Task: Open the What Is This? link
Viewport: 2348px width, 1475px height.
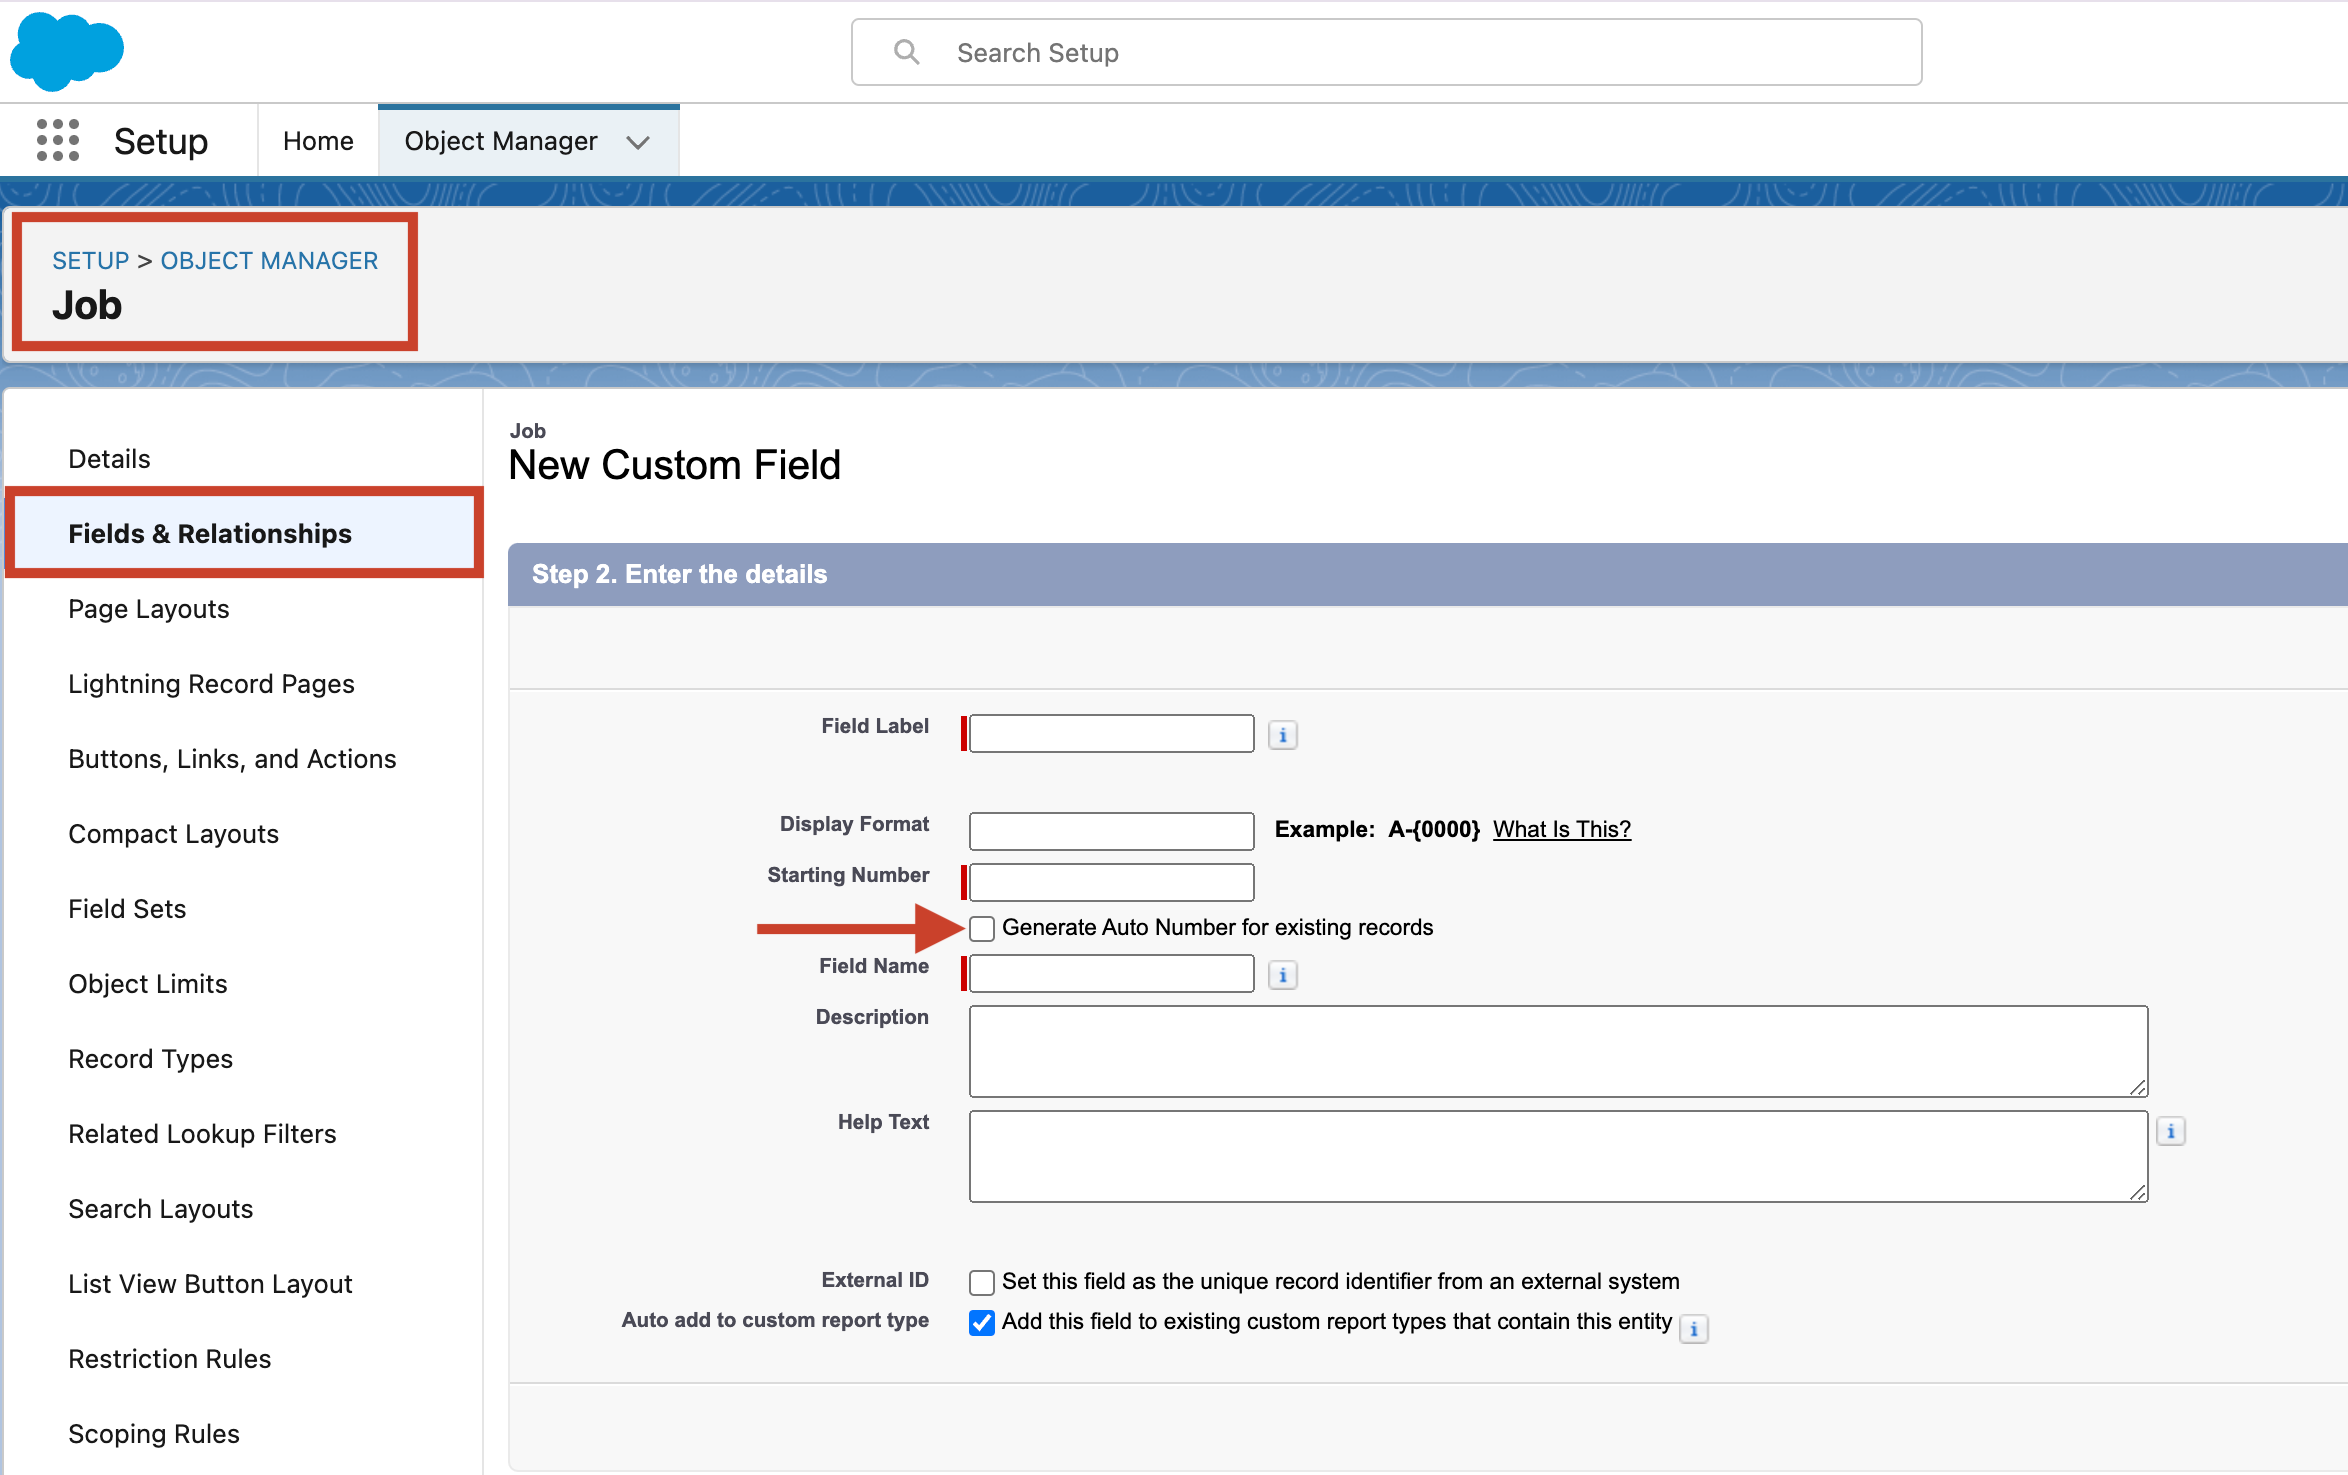Action: (x=1560, y=828)
